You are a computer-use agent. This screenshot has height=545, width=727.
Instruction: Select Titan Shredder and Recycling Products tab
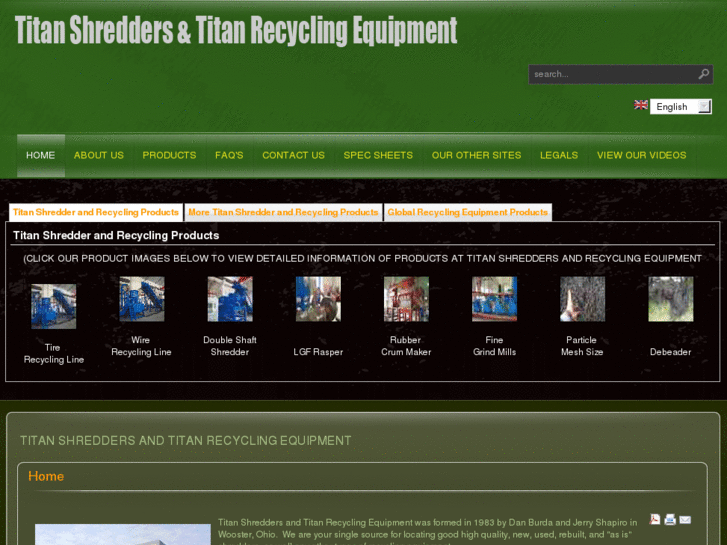96,212
